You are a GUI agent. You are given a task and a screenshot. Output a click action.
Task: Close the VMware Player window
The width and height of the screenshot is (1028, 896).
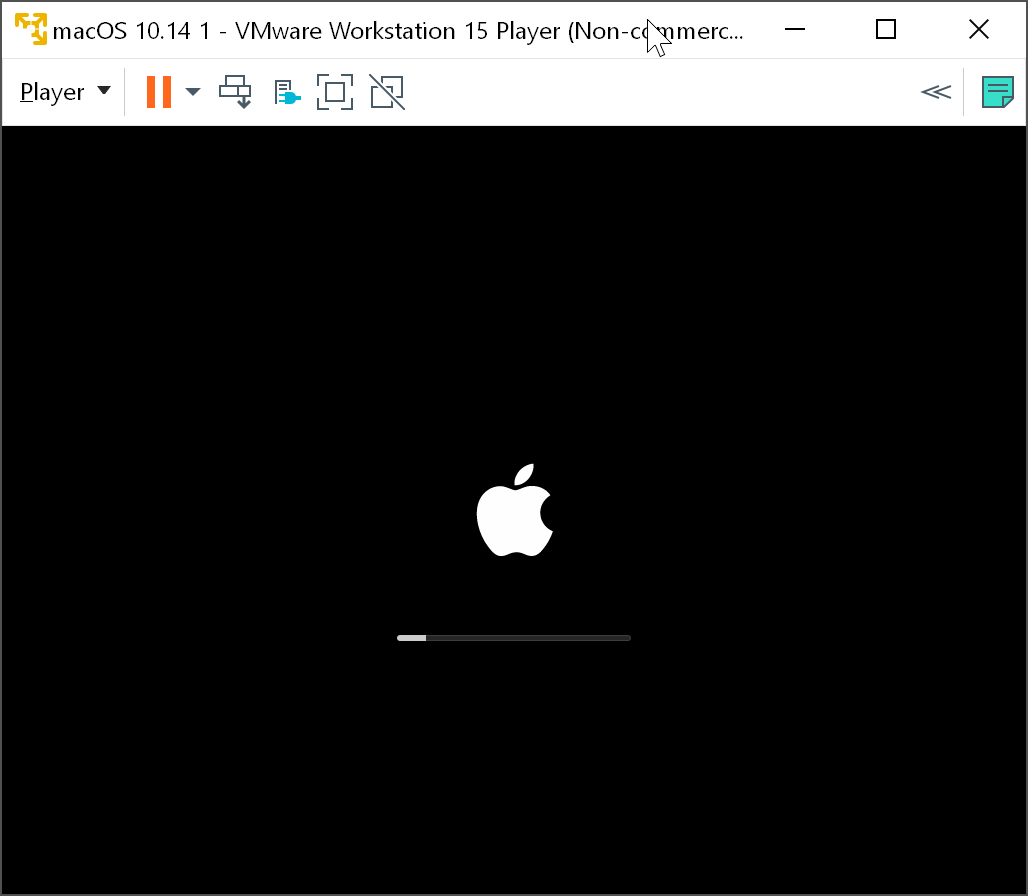[x=979, y=29]
